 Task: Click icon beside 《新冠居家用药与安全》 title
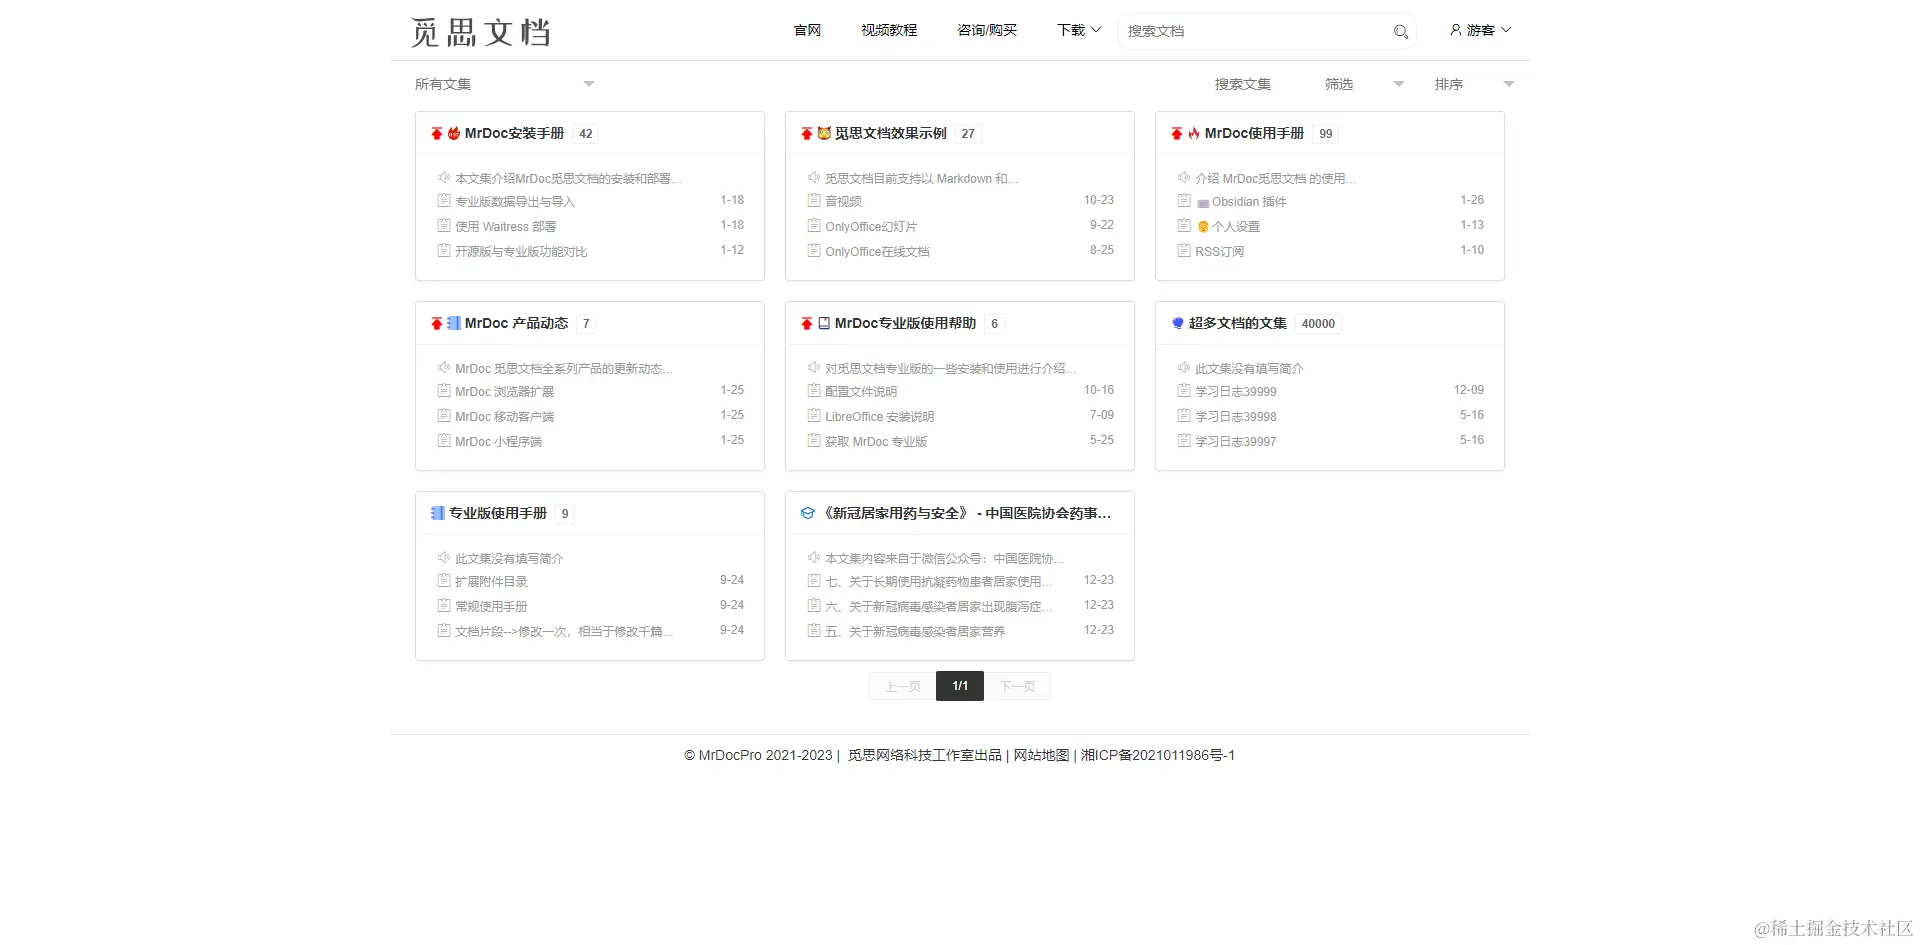pyautogui.click(x=808, y=513)
